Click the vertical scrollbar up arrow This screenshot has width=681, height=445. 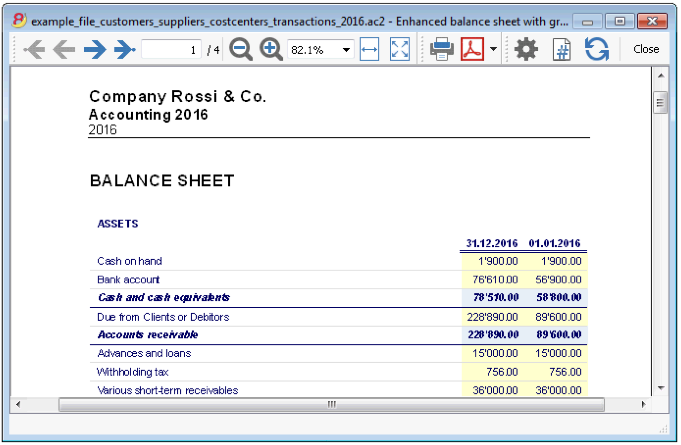[661, 76]
